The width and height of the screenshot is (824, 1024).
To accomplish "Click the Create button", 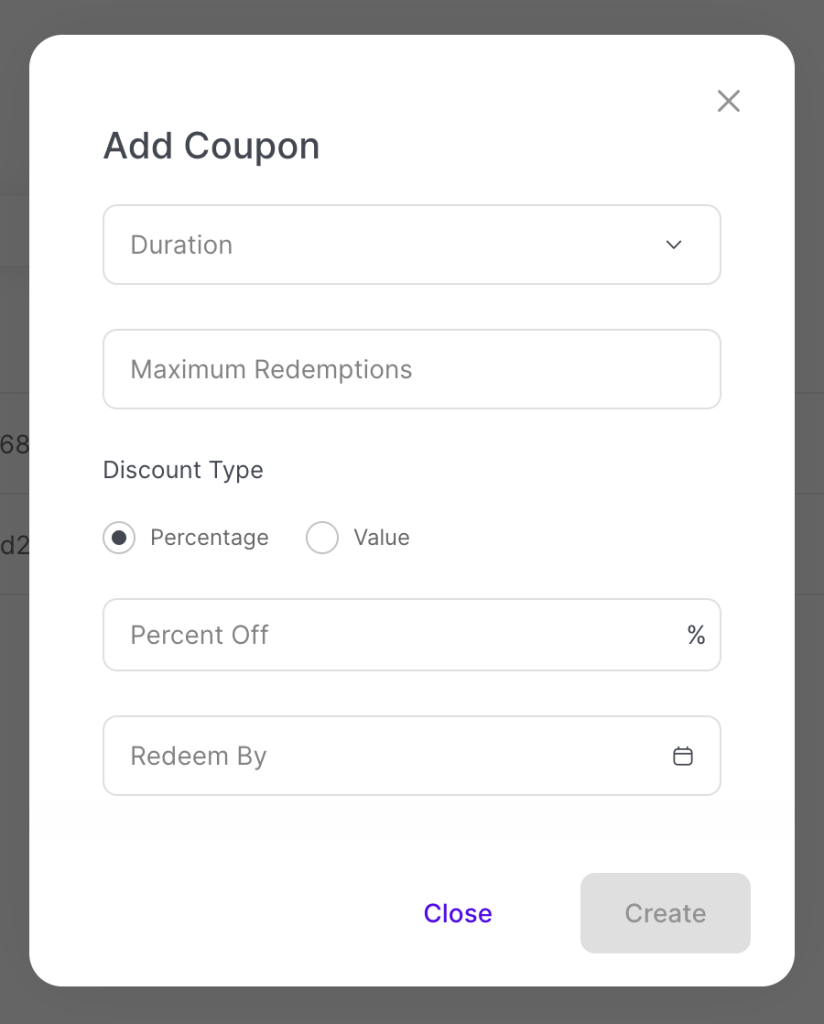I will pos(665,913).
